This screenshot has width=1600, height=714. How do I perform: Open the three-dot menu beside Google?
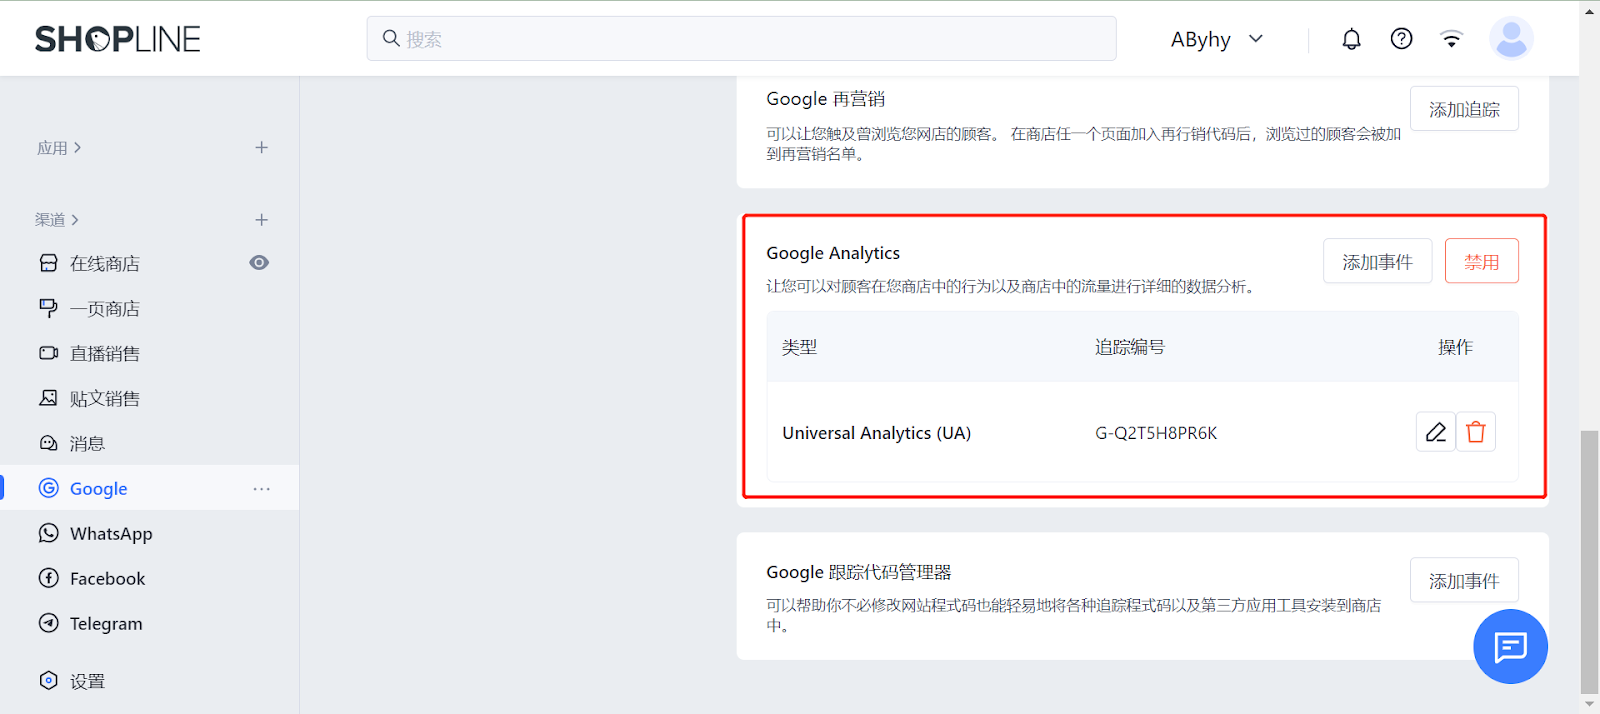pyautogui.click(x=261, y=489)
